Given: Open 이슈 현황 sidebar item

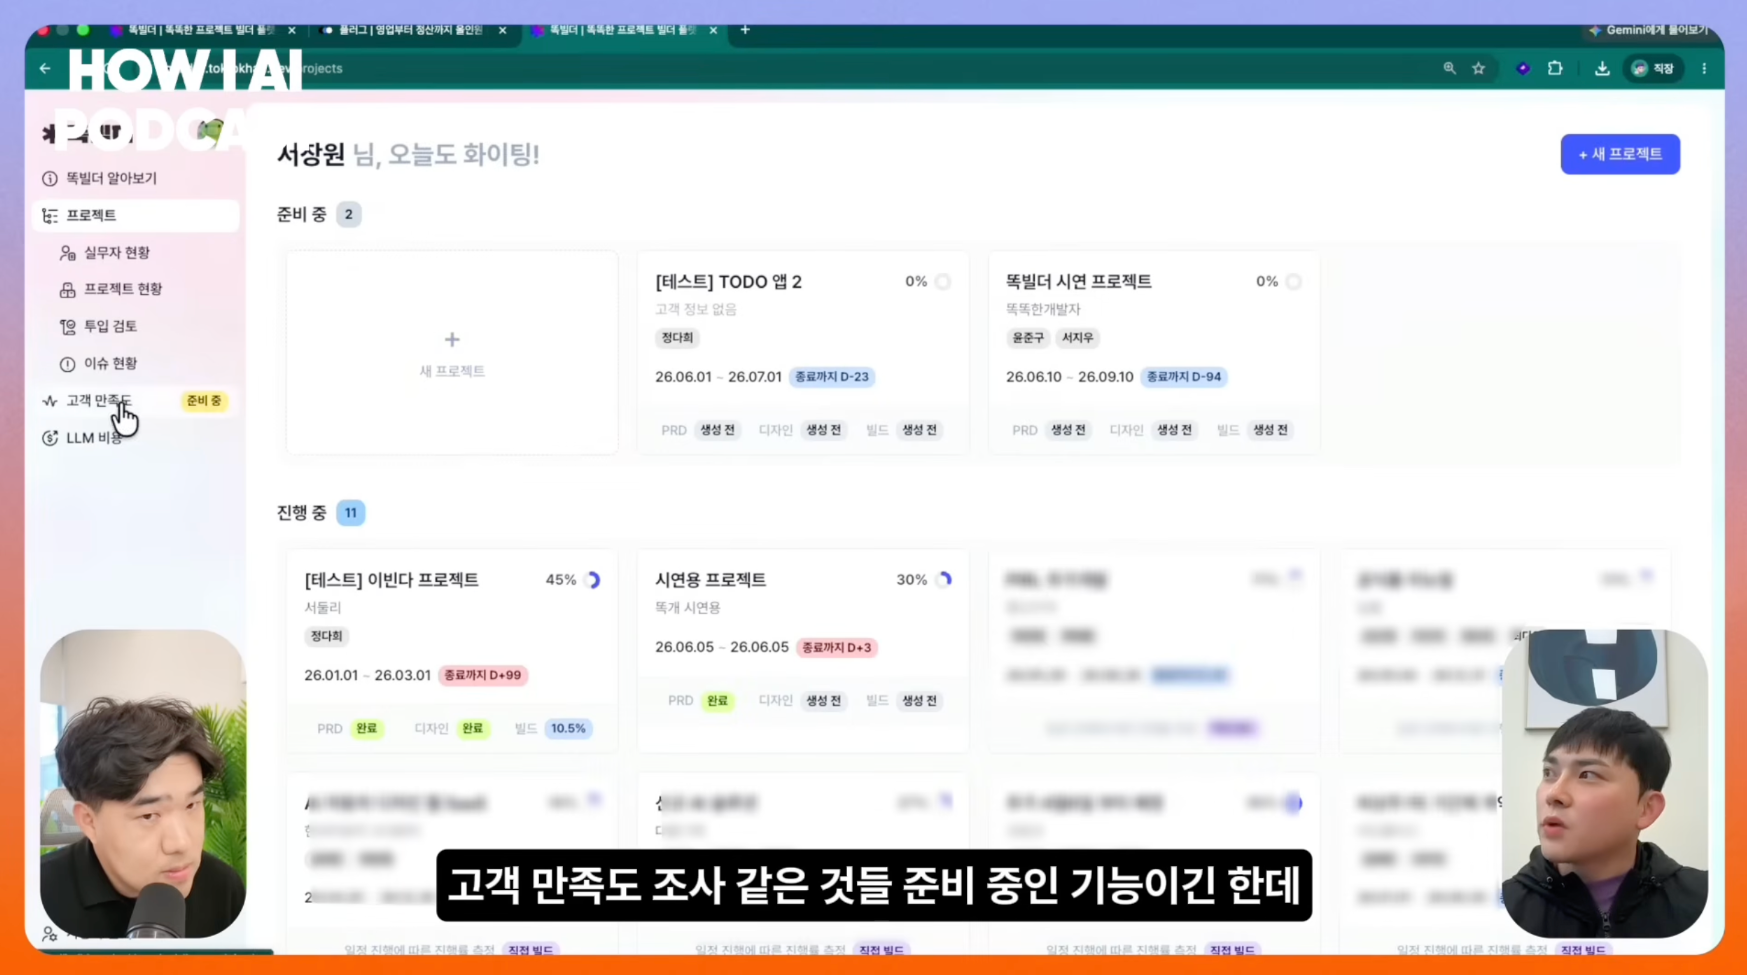Looking at the screenshot, I should pos(110,363).
